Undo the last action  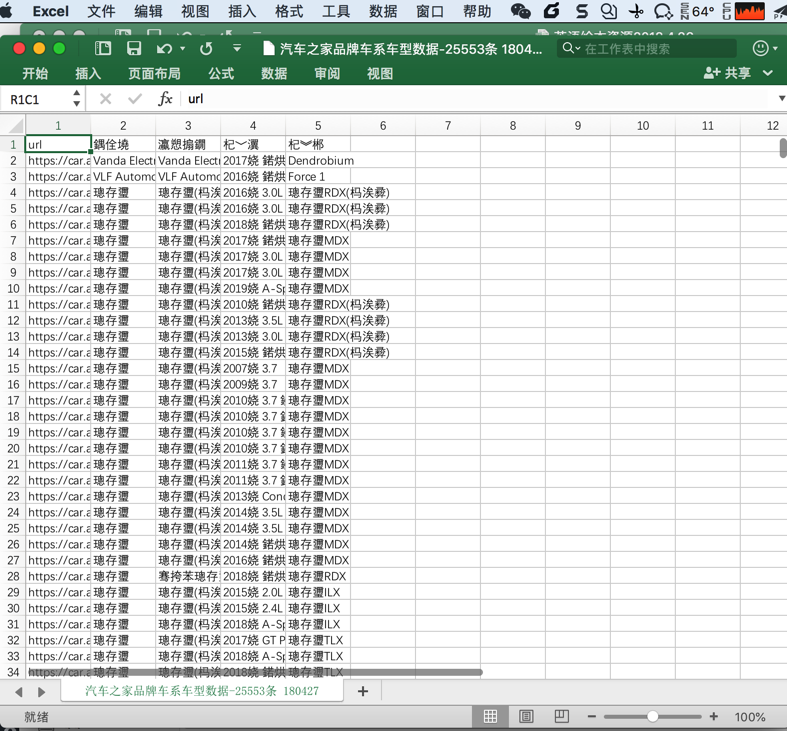164,49
